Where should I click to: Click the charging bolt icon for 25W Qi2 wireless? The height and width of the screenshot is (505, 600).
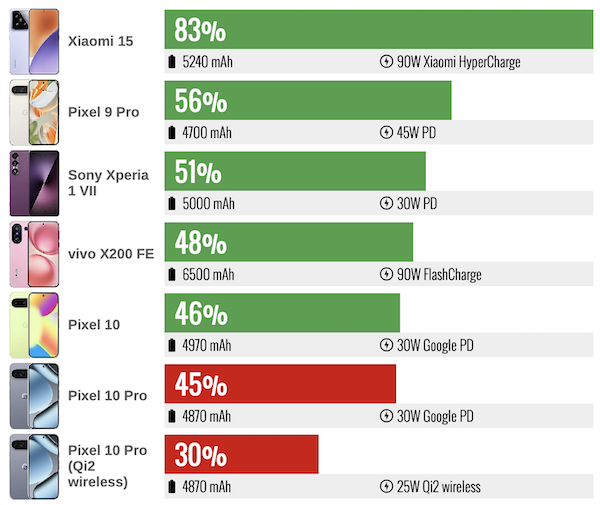[386, 487]
